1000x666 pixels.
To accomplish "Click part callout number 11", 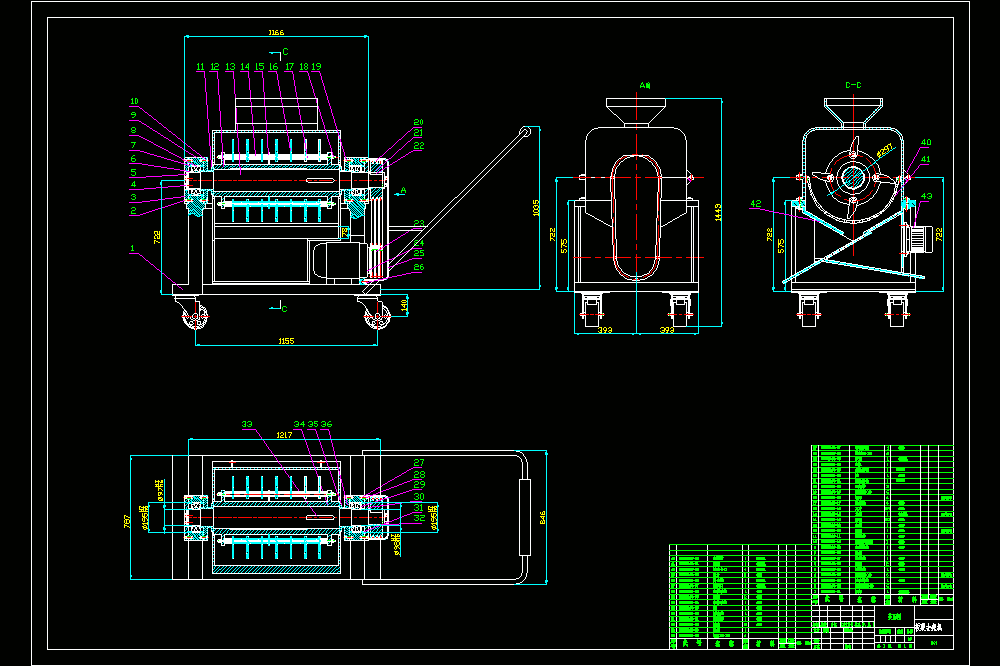I will click(x=200, y=66).
